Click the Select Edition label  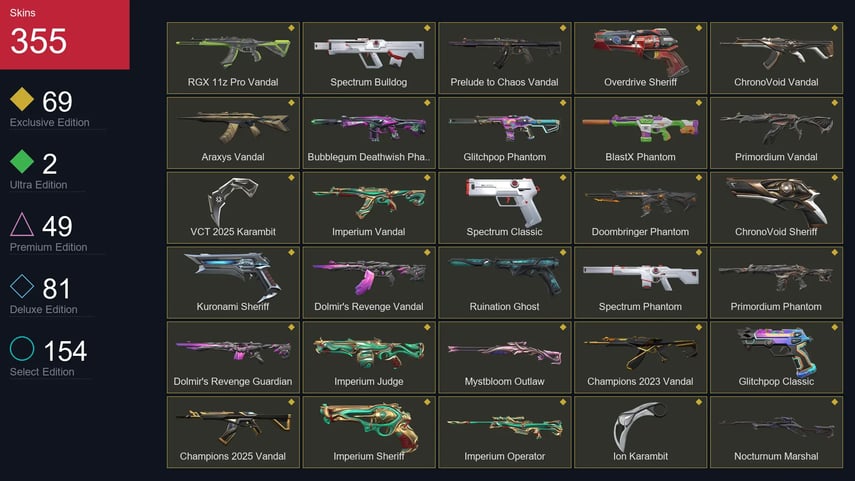coord(42,372)
